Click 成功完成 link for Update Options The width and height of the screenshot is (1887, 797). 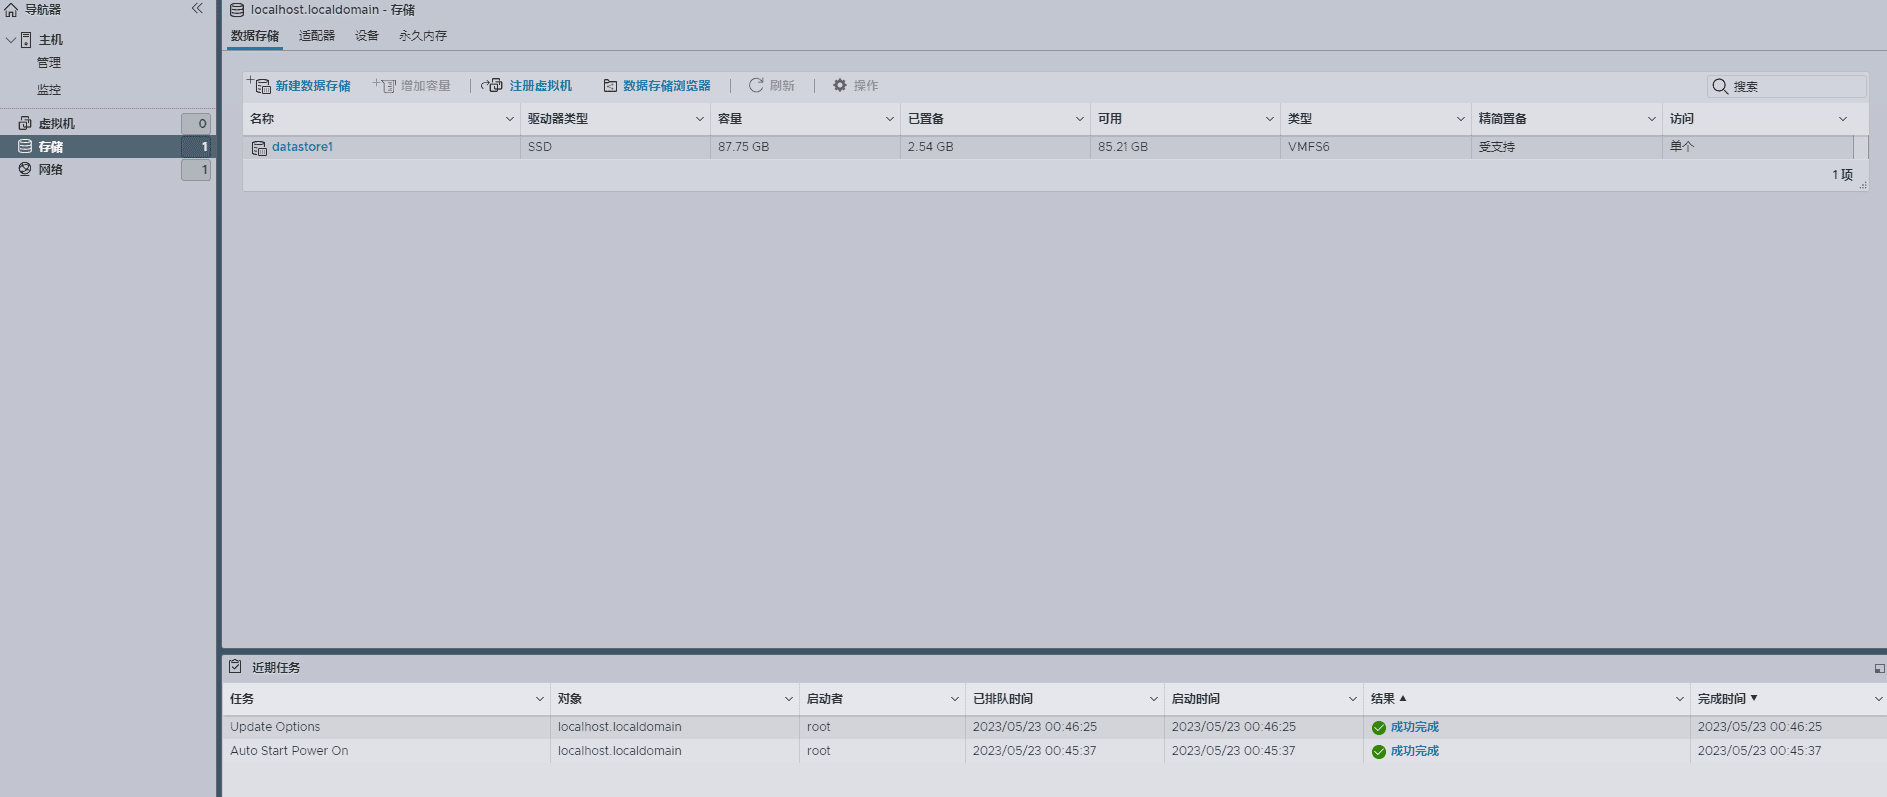1414,727
